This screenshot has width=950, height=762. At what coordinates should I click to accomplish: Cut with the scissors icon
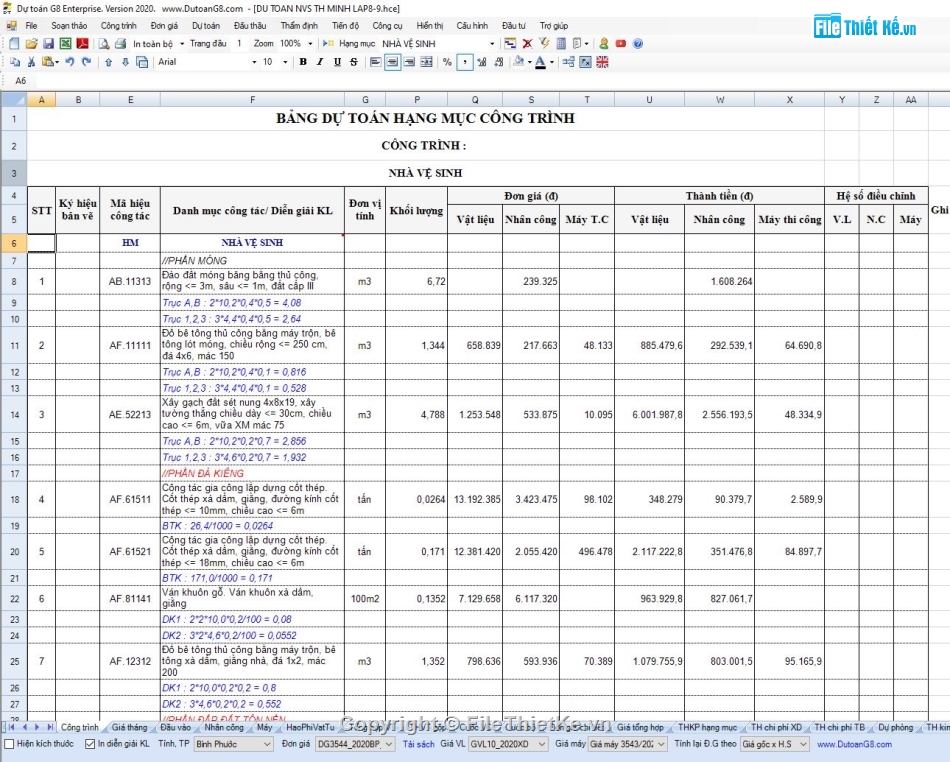[32, 62]
